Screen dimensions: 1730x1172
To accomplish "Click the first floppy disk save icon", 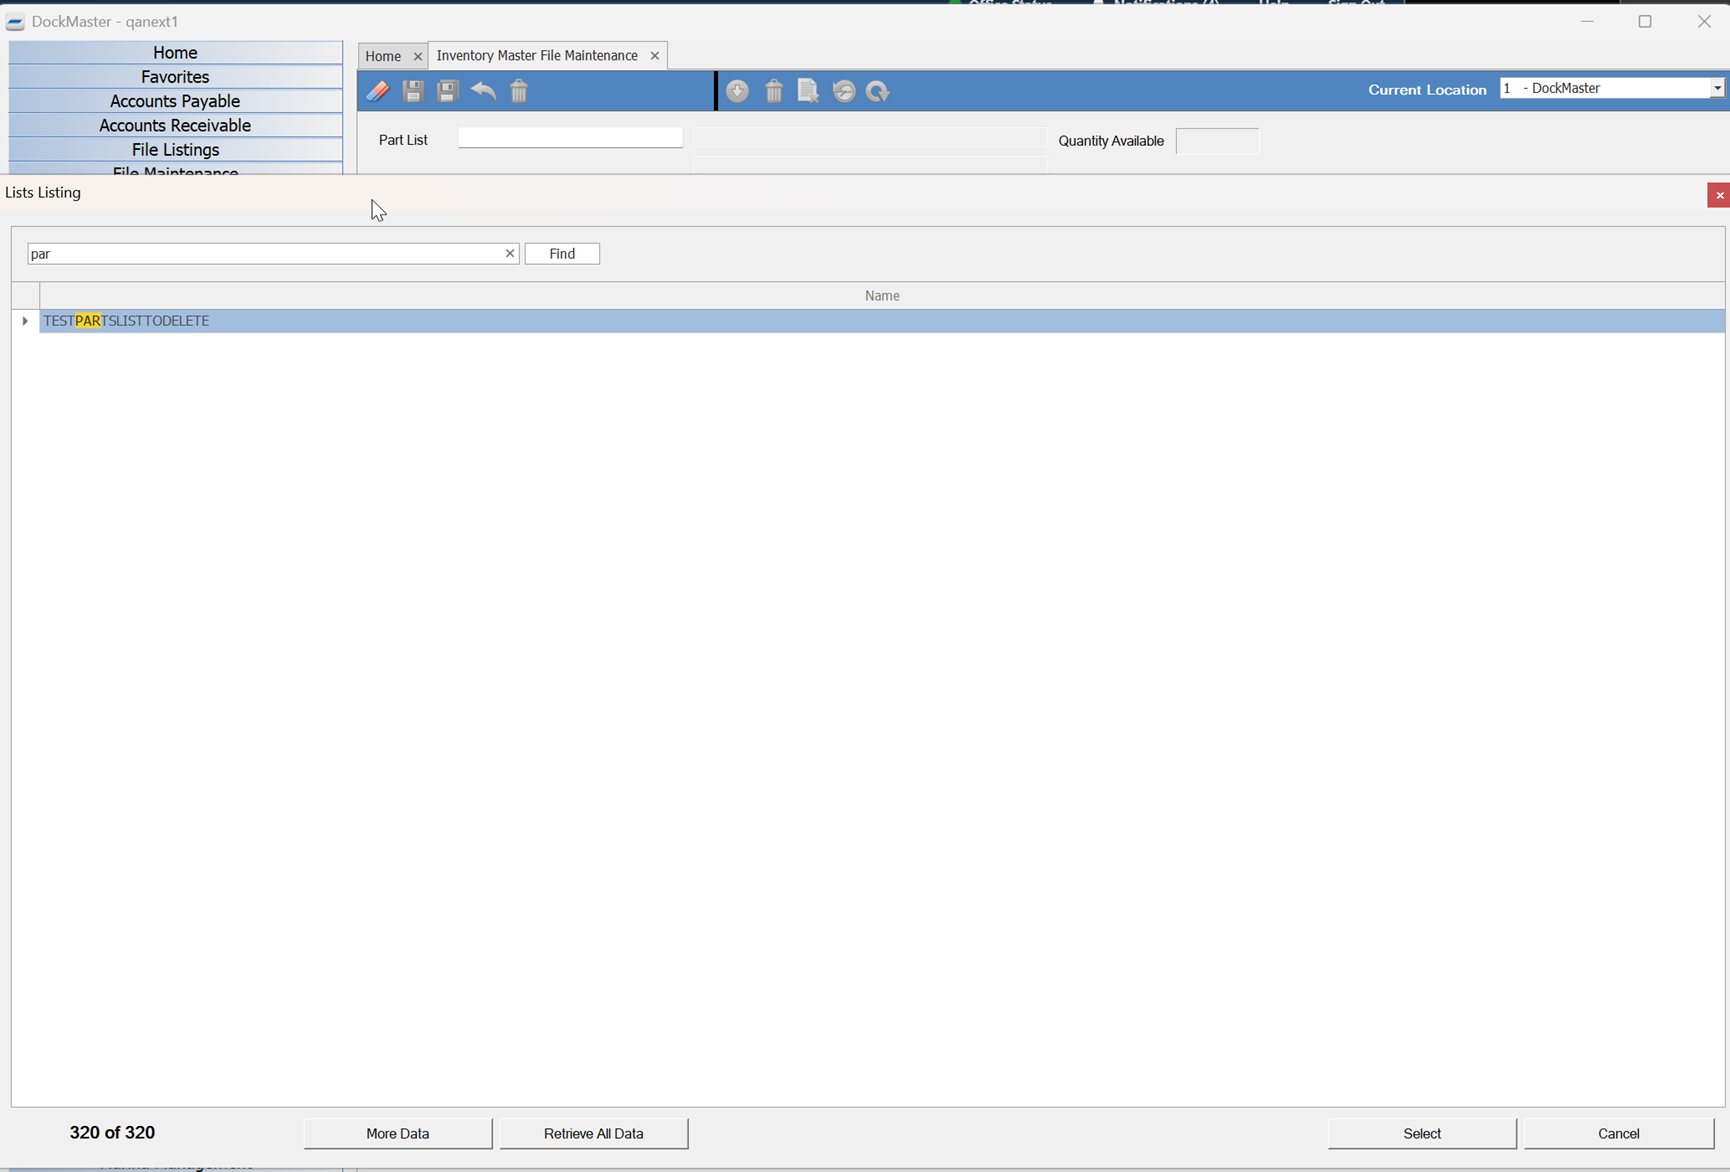I will (x=412, y=91).
